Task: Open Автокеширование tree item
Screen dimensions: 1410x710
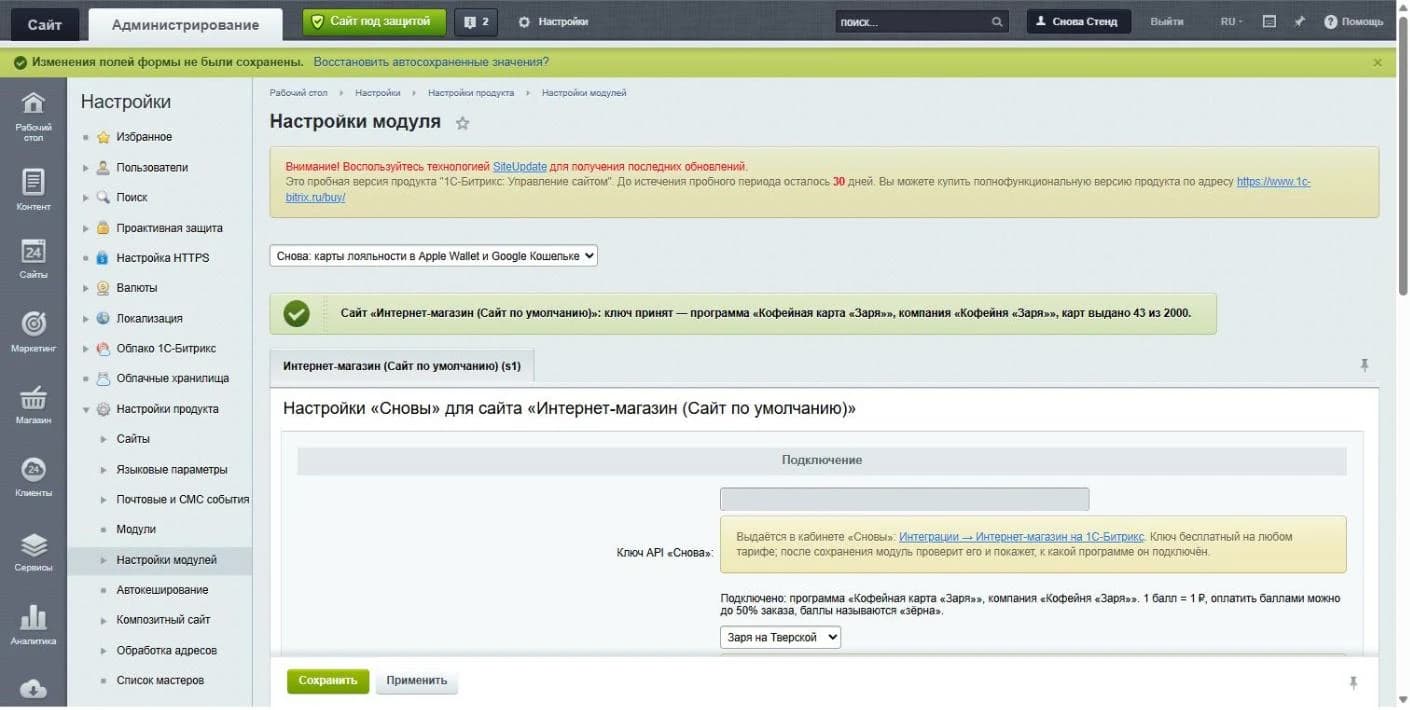Action: [x=162, y=590]
